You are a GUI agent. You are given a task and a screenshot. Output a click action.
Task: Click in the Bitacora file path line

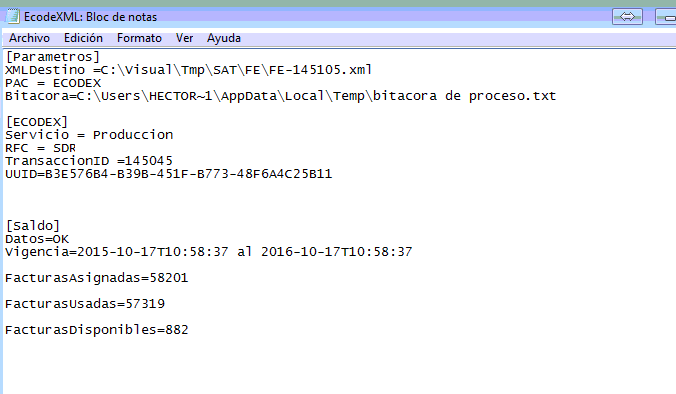(281, 96)
